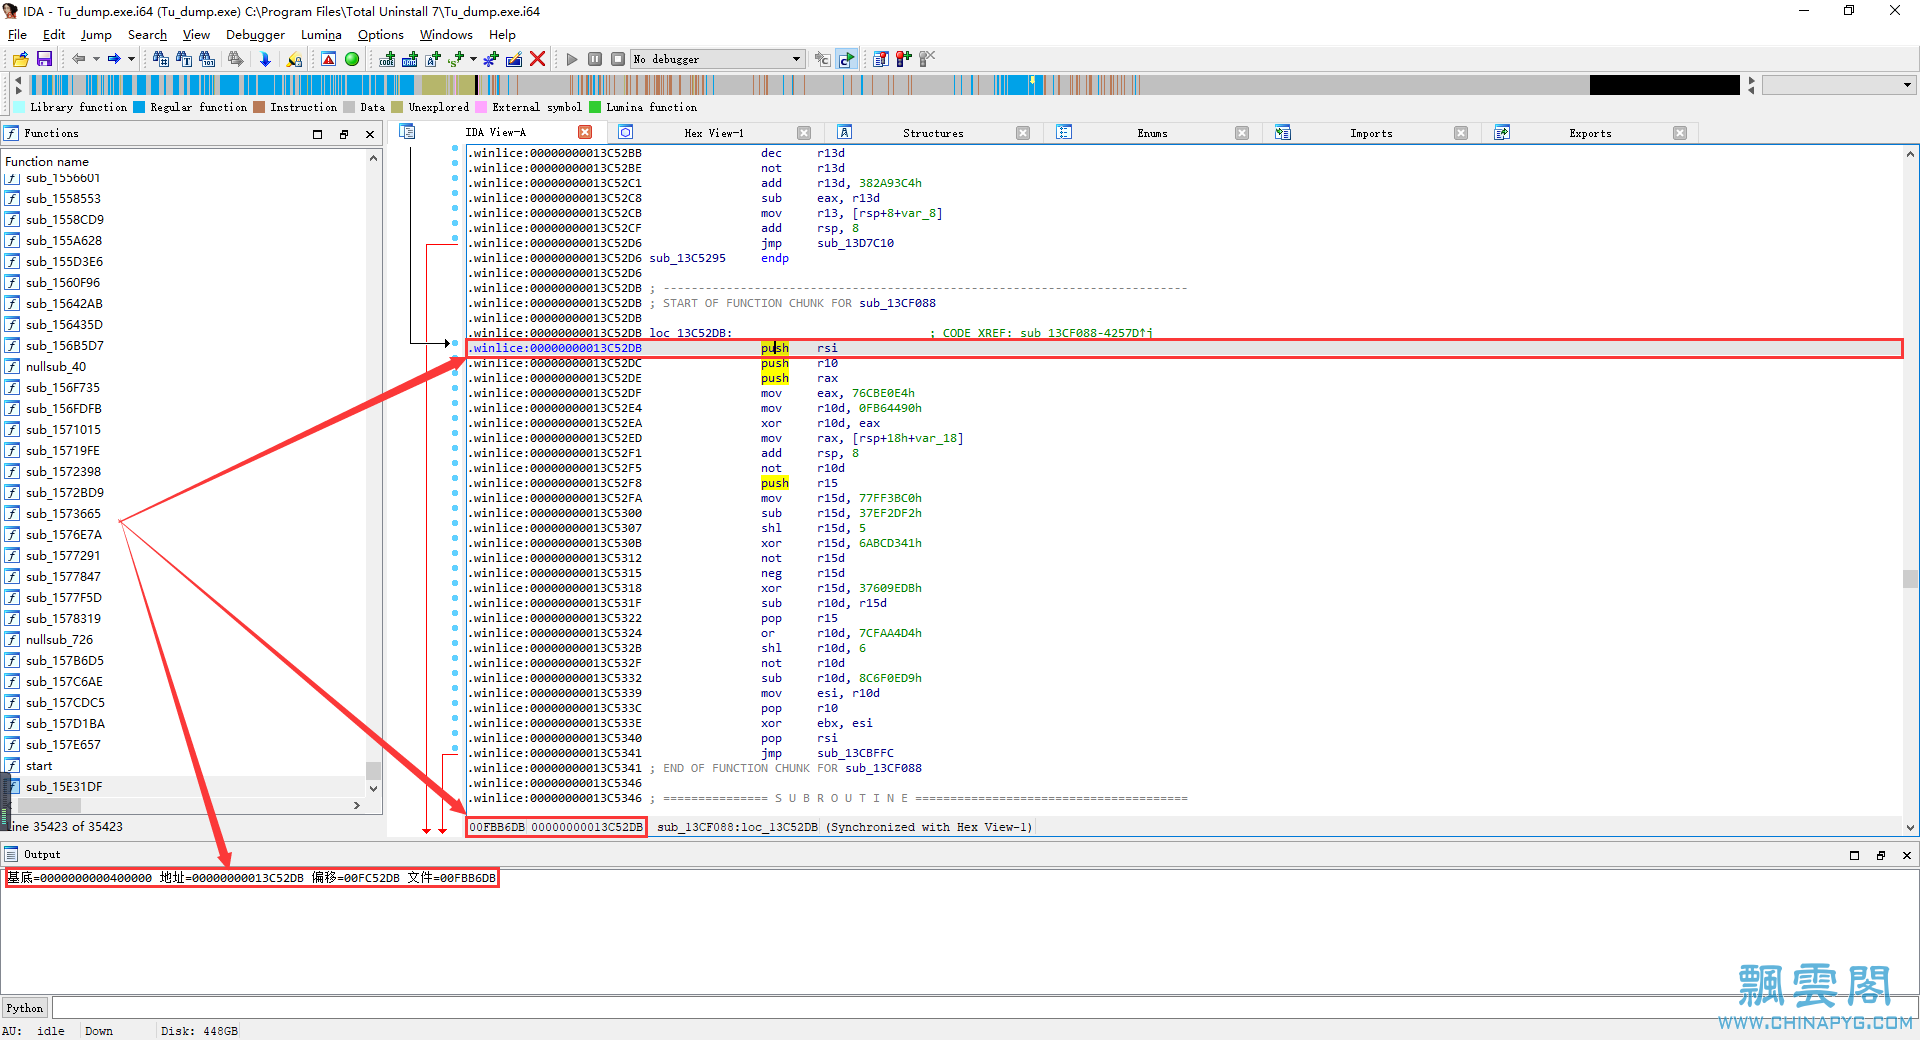Click the Python command input field

(x=984, y=1008)
